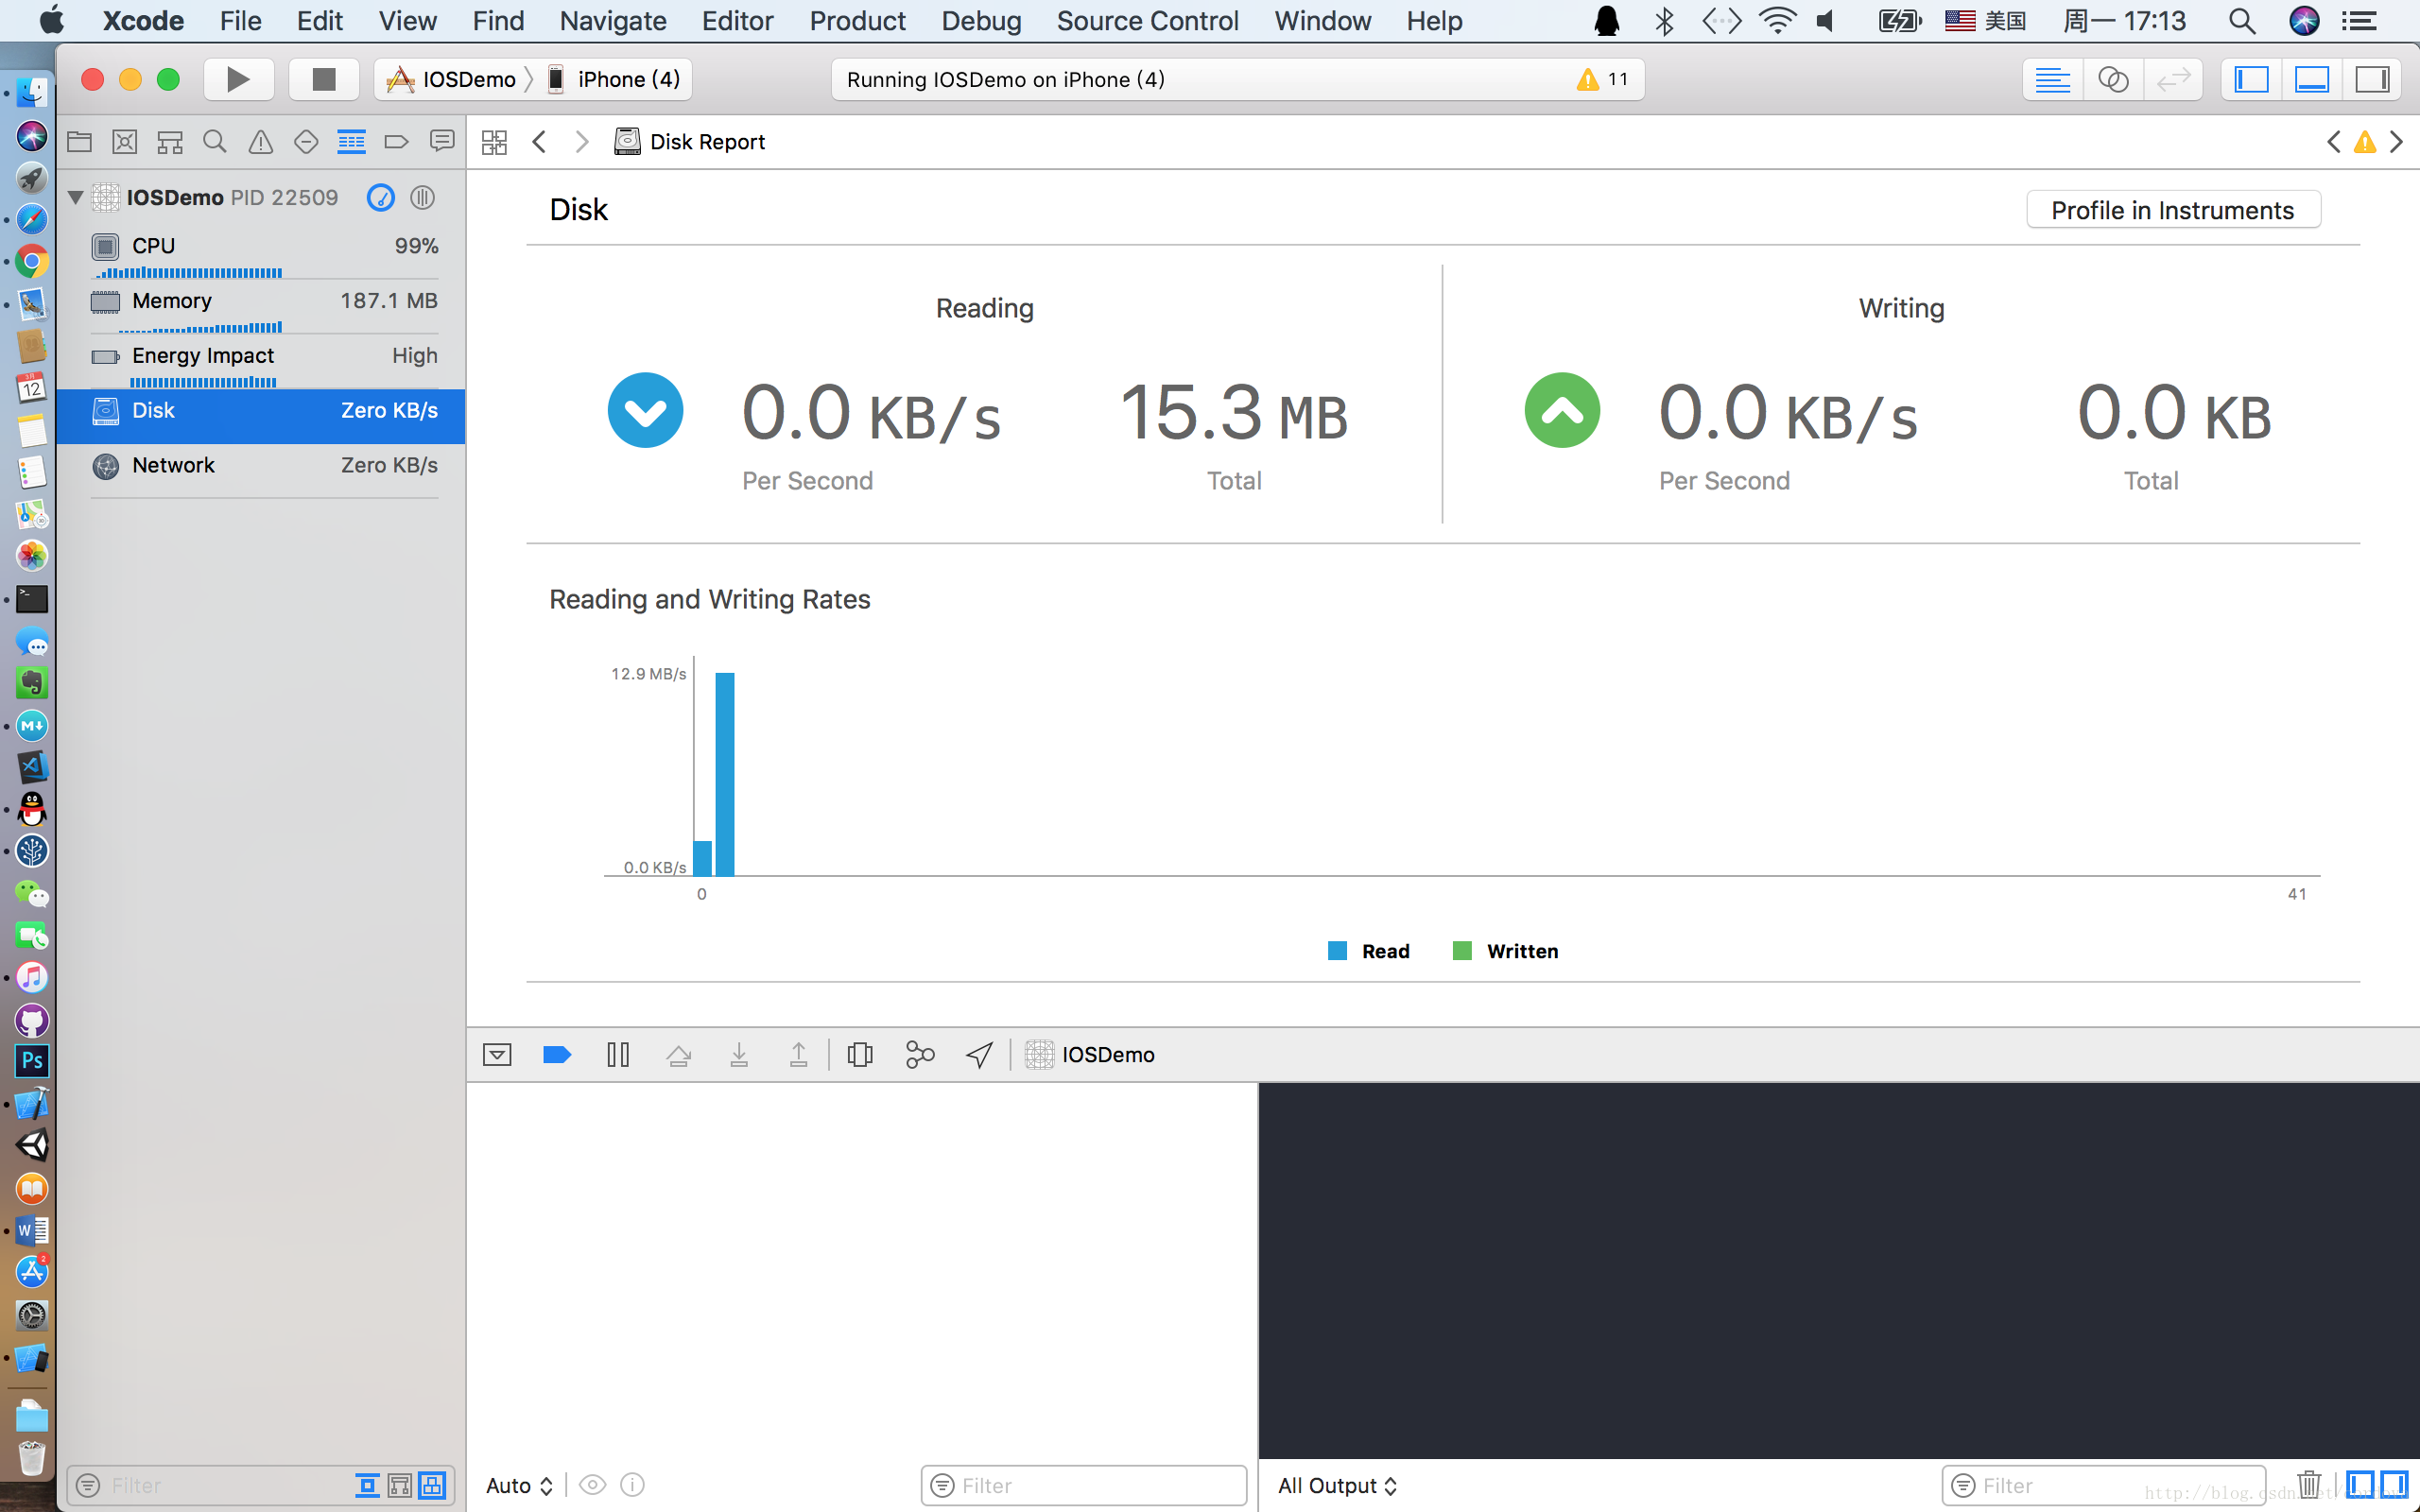Switch to the Version editor

click(x=2173, y=79)
